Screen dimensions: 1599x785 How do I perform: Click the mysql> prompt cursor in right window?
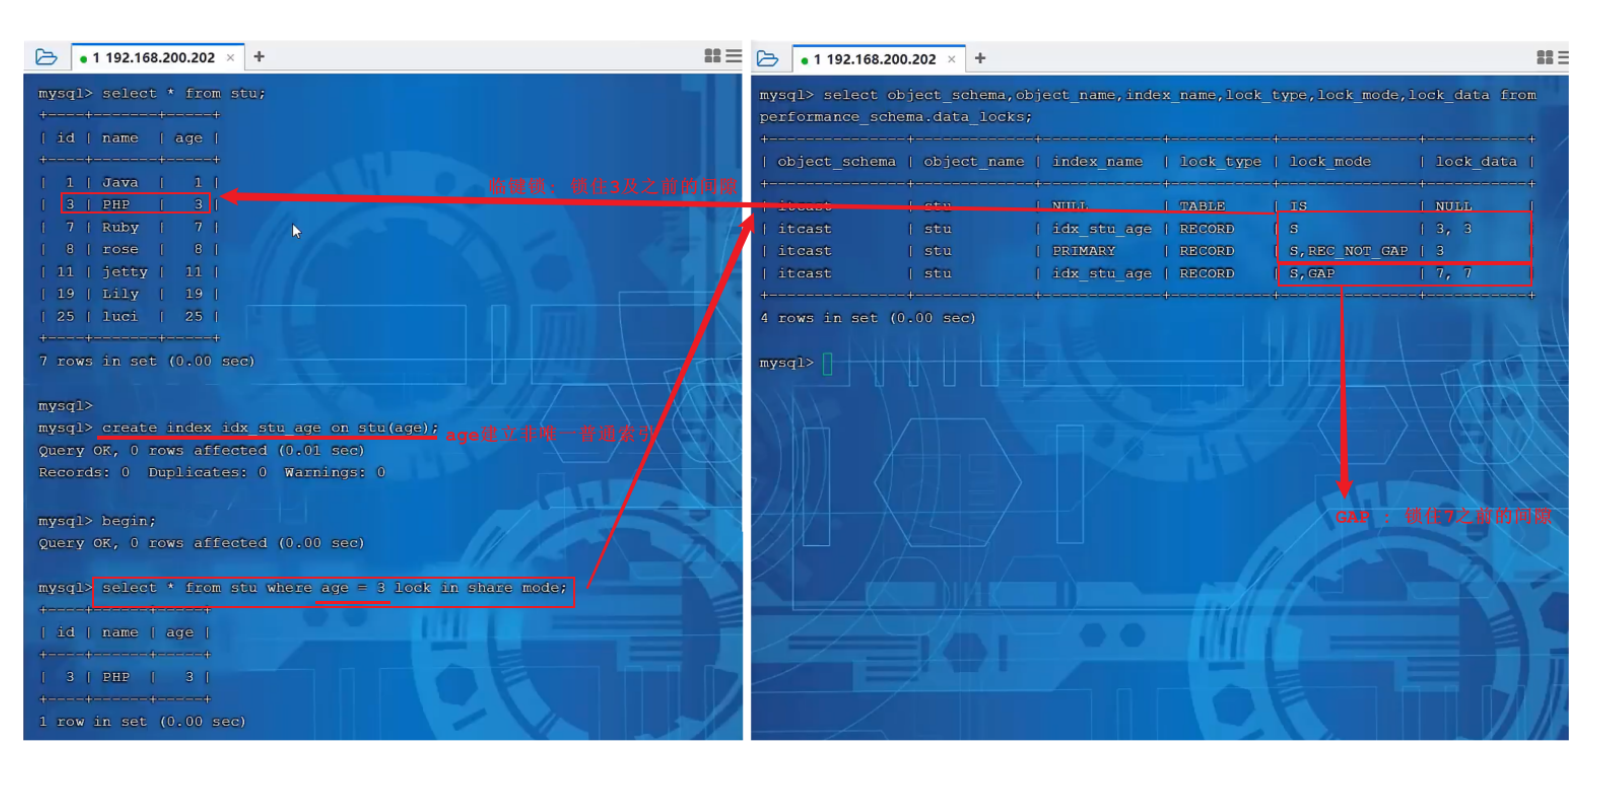(x=827, y=363)
